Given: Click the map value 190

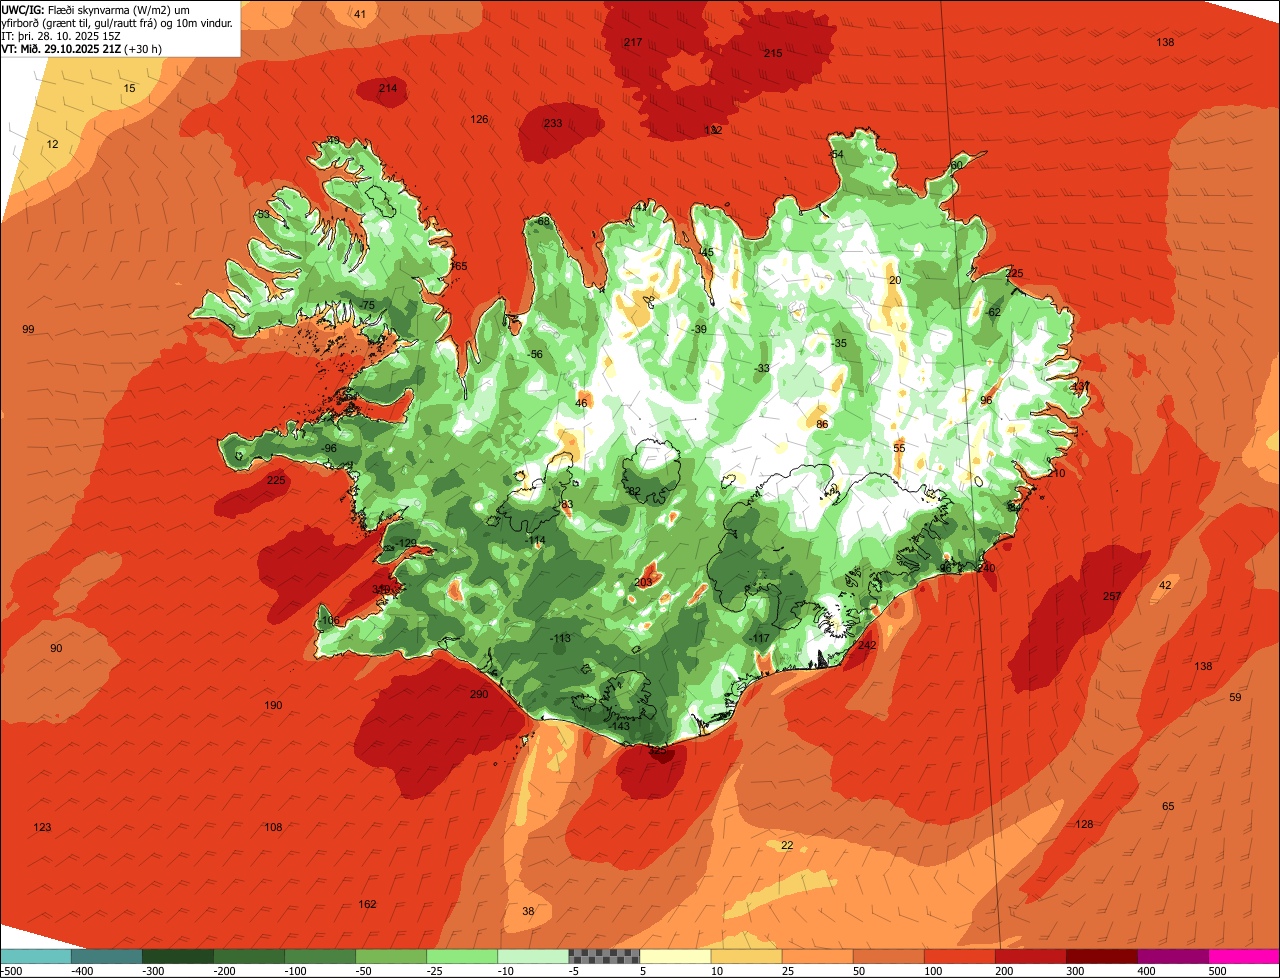Looking at the screenshot, I should click(x=273, y=705).
